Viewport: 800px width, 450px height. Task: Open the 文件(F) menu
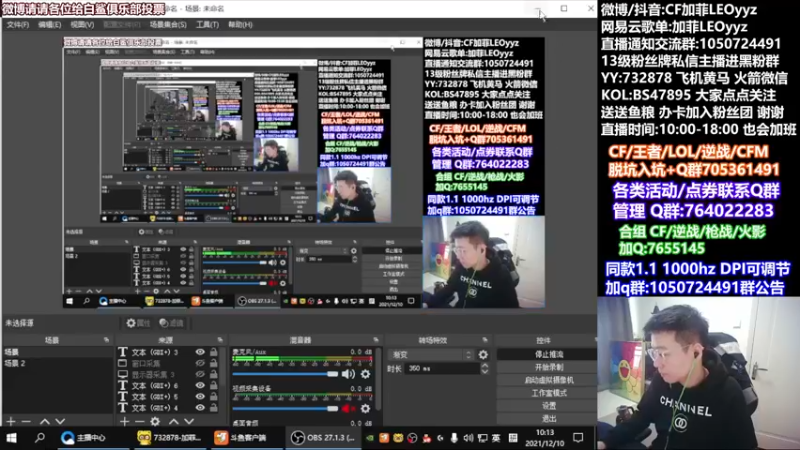point(18,24)
